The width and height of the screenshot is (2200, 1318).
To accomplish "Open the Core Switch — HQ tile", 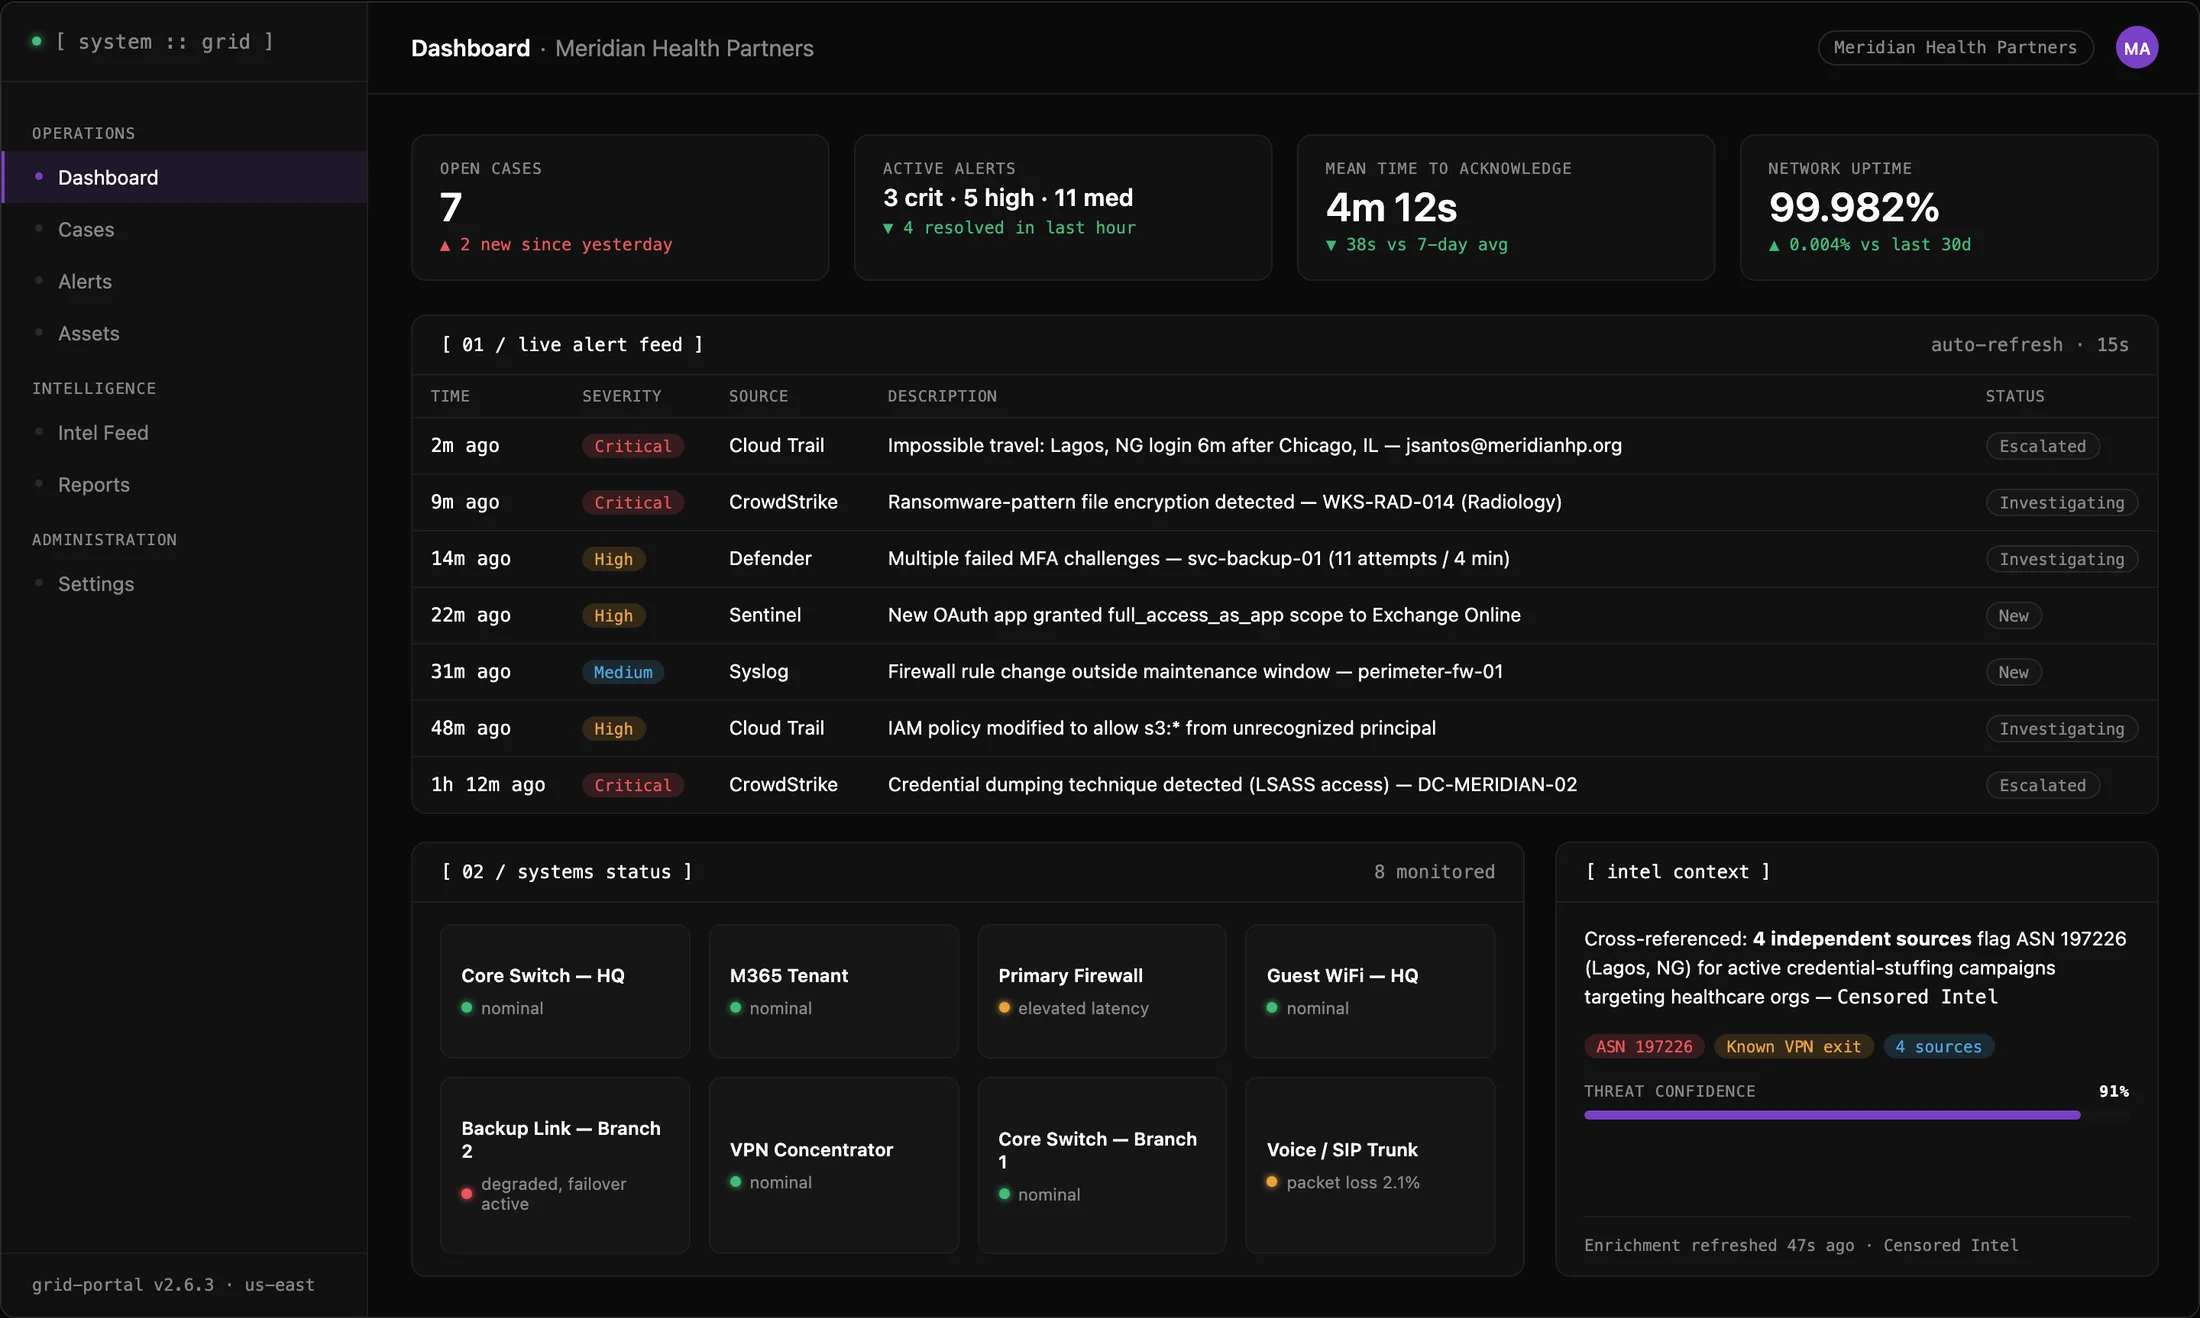I will pyautogui.click(x=565, y=991).
